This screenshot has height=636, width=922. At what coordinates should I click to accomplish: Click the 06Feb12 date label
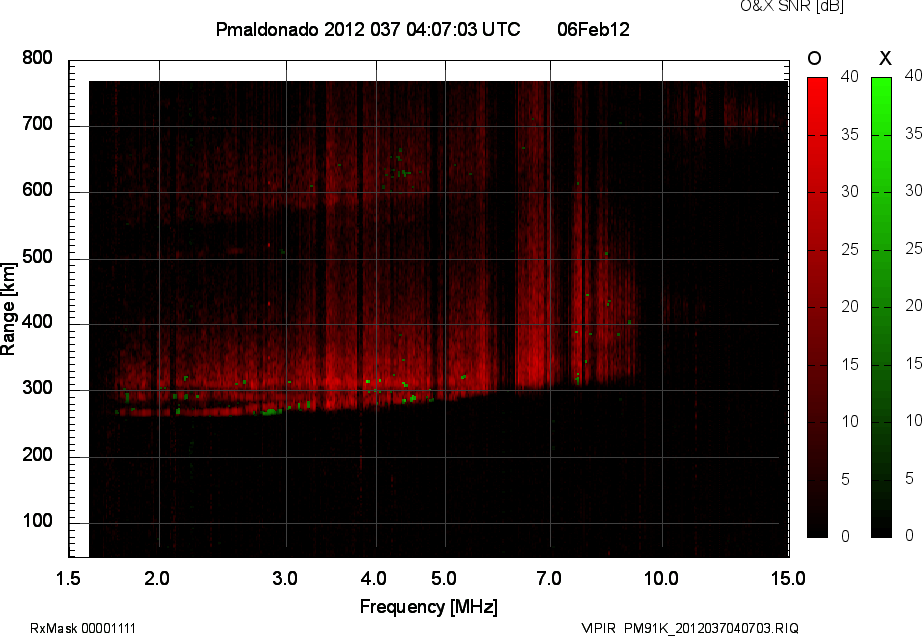[593, 30]
